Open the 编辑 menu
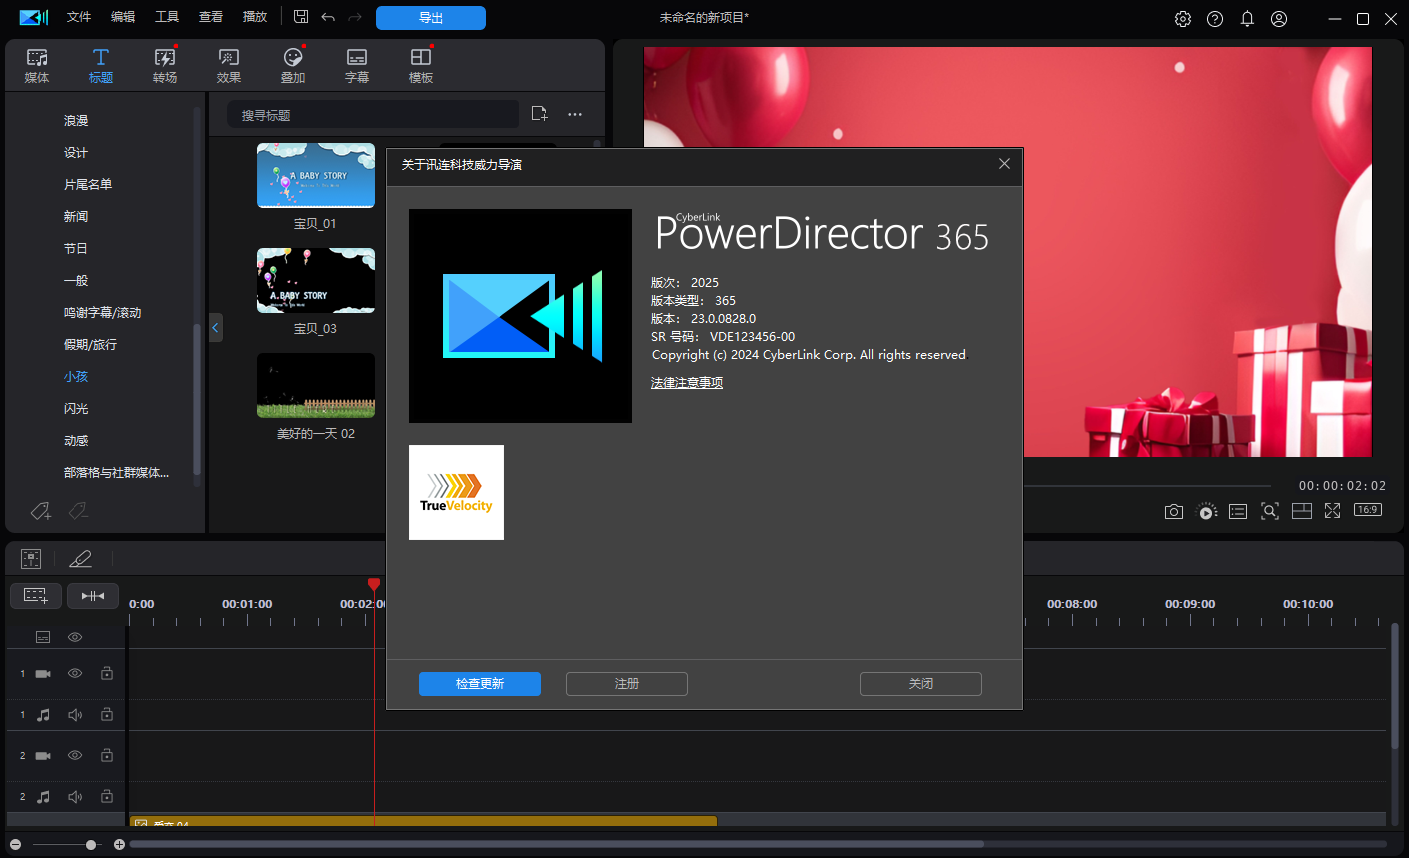 123,17
